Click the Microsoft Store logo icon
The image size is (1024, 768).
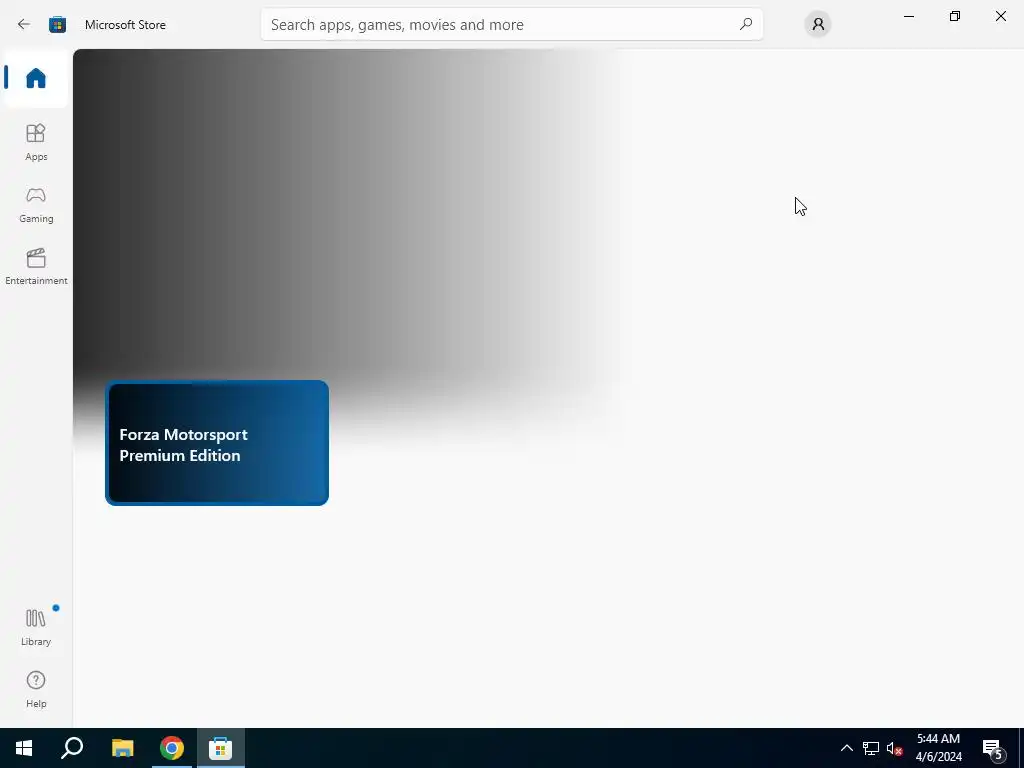pyautogui.click(x=57, y=25)
